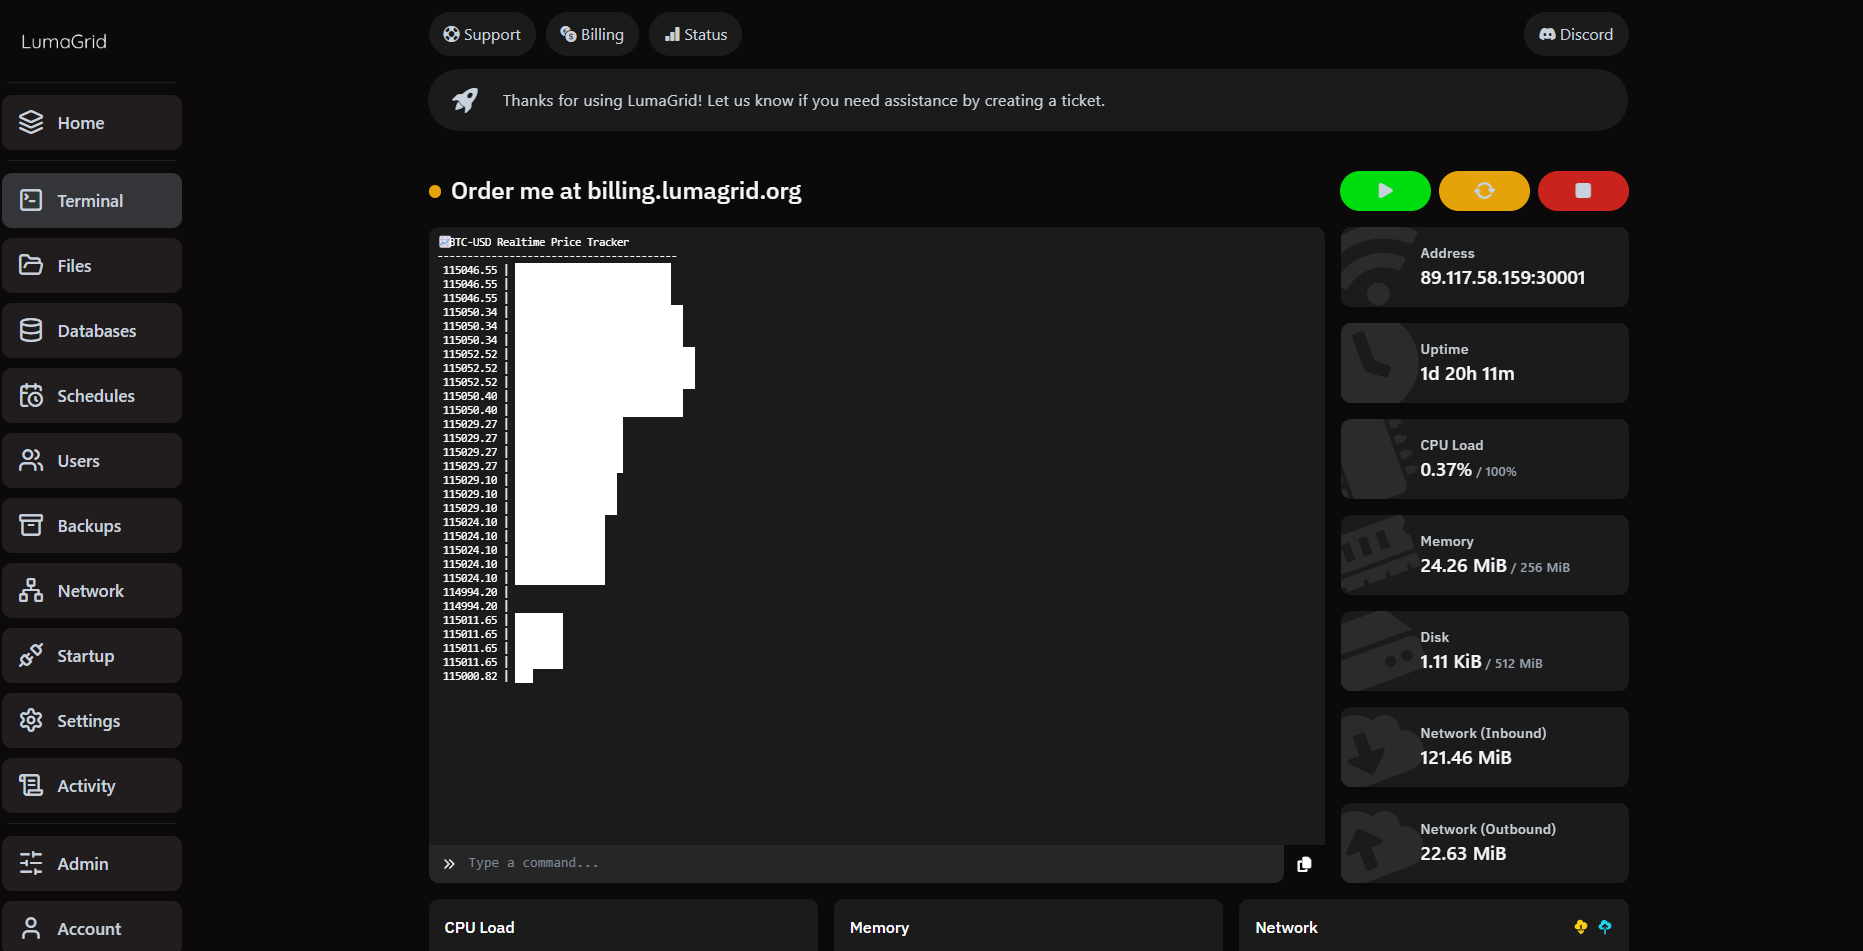The height and width of the screenshot is (951, 1863).
Task: Click the rocket icon in announcement banner
Action: [x=465, y=100]
